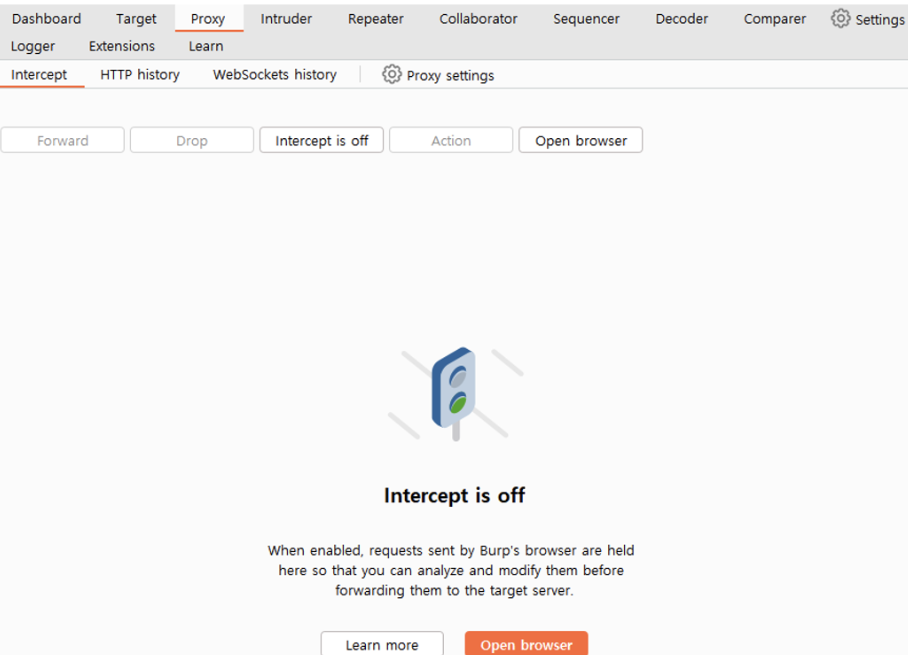Open the Learn tab
This screenshot has height=655, width=908.
click(x=206, y=46)
